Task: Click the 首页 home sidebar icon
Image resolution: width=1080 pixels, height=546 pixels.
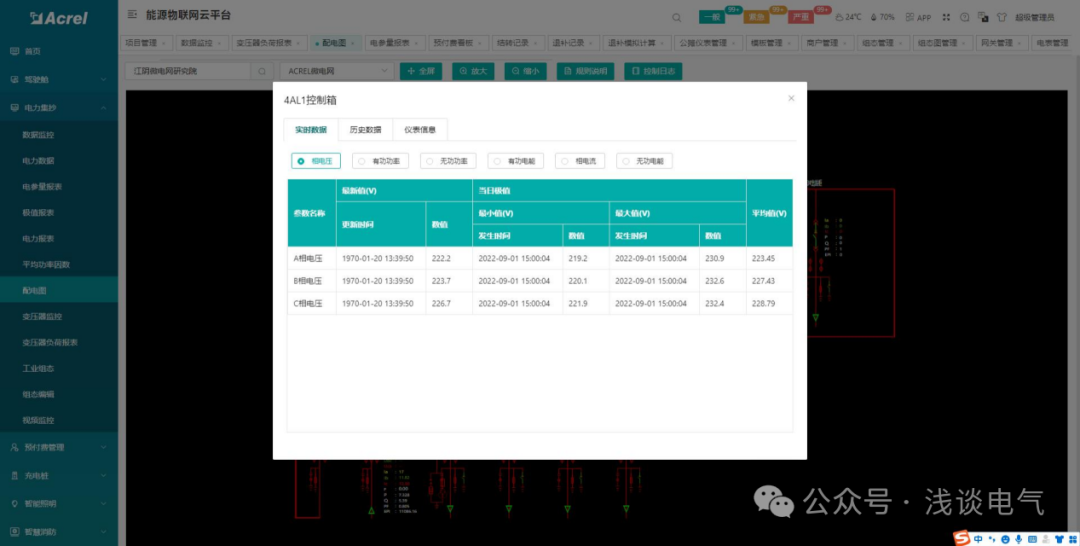Action: (14, 51)
